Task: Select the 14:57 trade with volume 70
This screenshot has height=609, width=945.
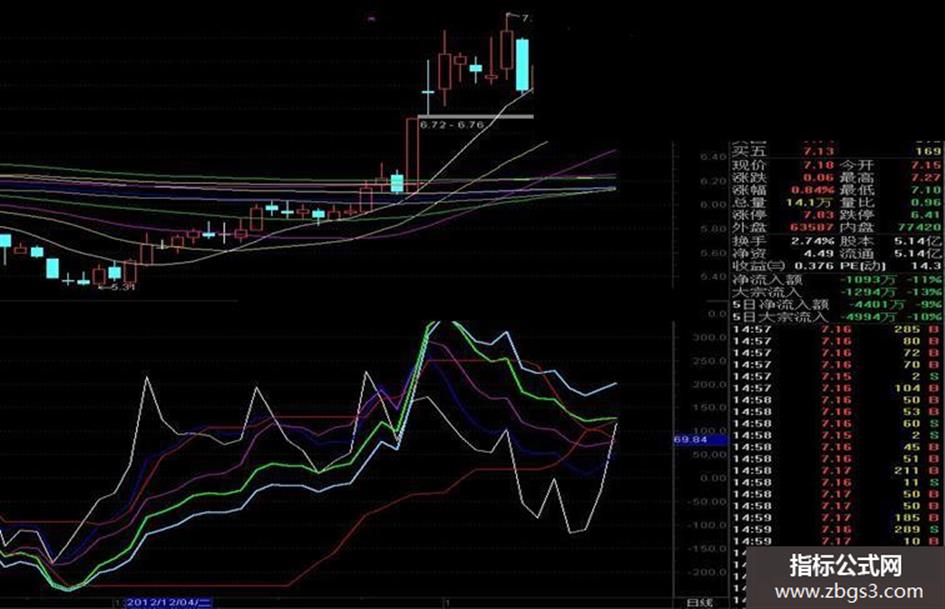Action: pyautogui.click(x=837, y=365)
